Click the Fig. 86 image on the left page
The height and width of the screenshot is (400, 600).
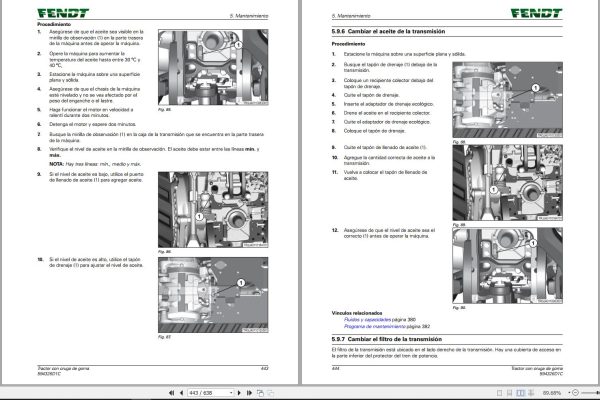pyautogui.click(x=213, y=210)
